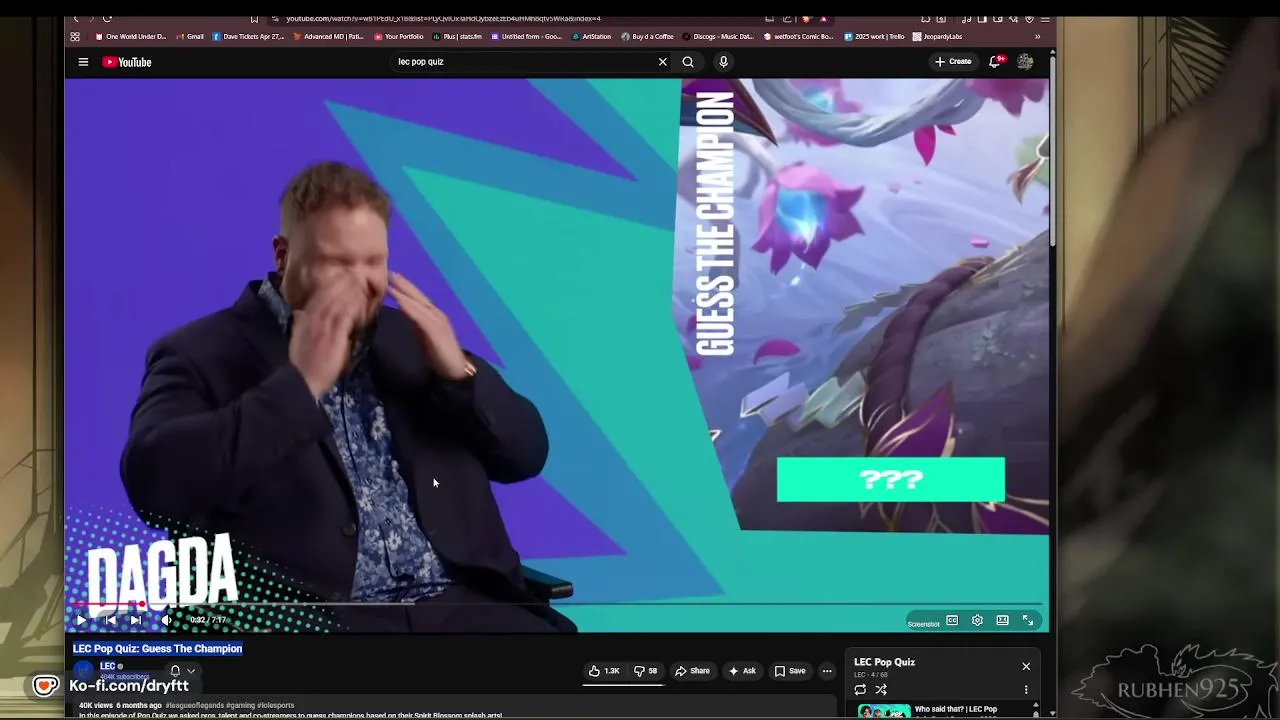Image resolution: width=1280 pixels, height=720 pixels.
Task: Open the ArtStation bookmark
Action: point(592,37)
